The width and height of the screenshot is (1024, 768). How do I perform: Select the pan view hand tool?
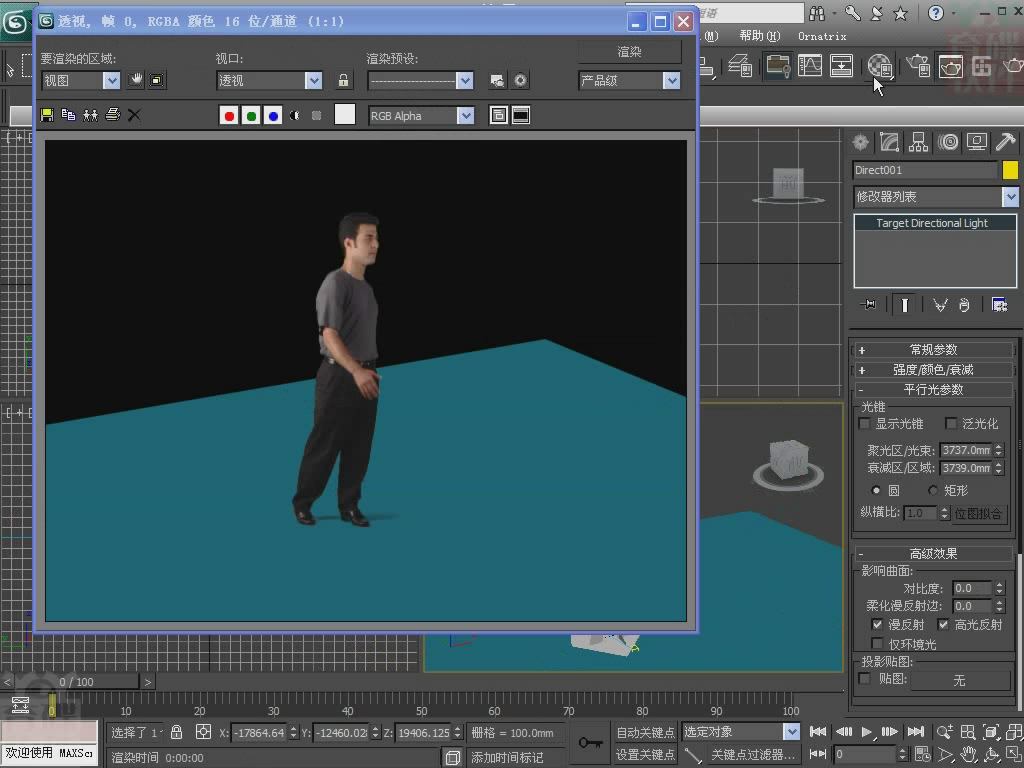point(968,754)
